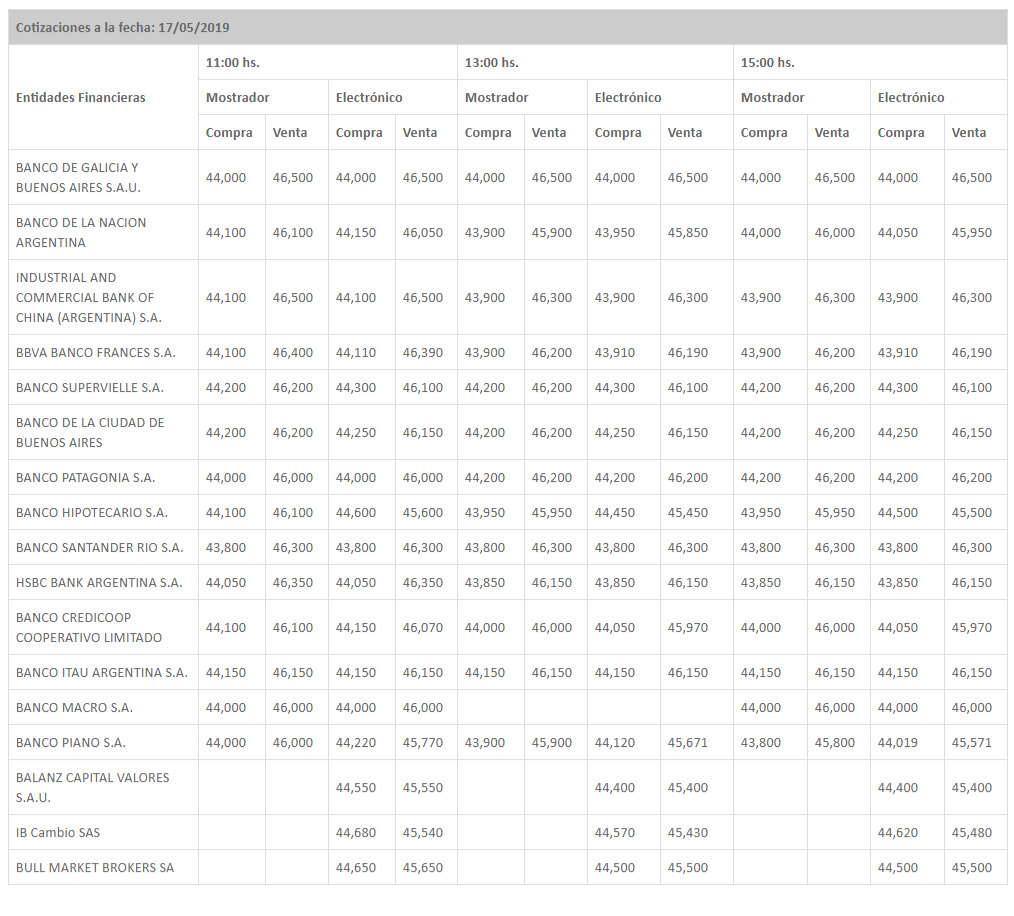Select Banco de la Nacion value 45,950
Viewport: 1014px width, 916px height.
point(971,232)
